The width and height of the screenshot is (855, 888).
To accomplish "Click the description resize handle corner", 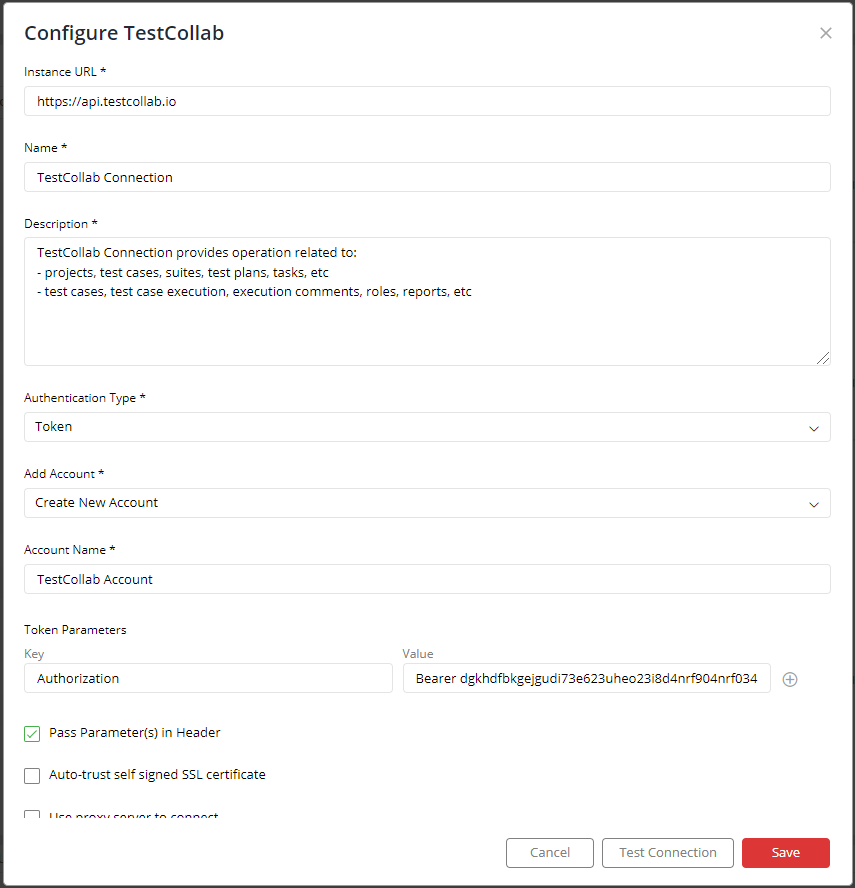I will coord(823,358).
